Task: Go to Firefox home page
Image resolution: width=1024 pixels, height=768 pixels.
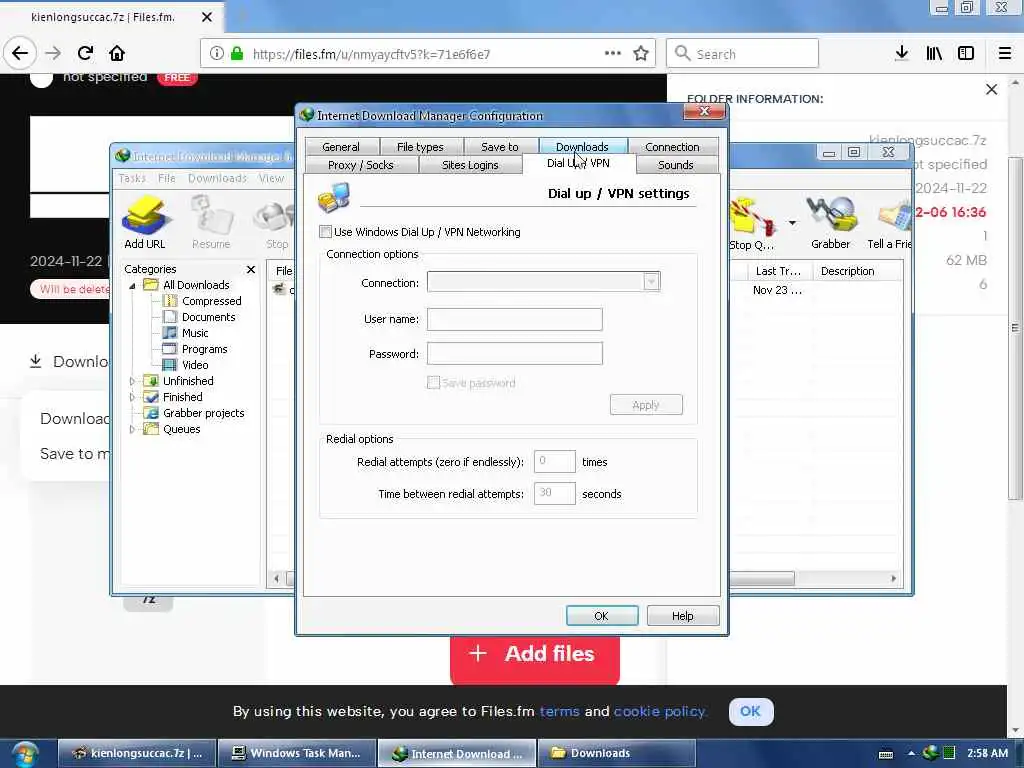Action: 117,53
